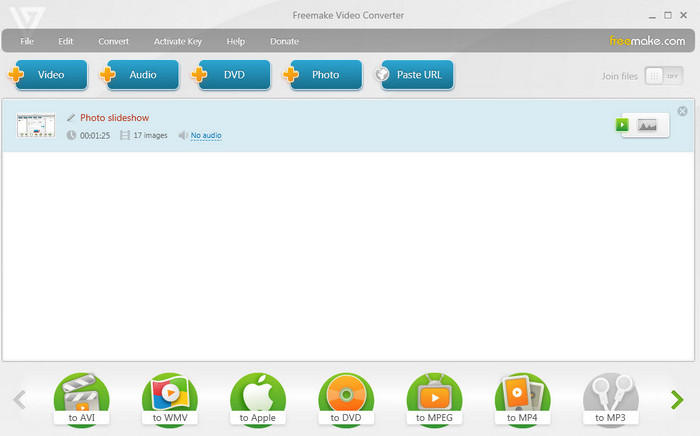This screenshot has width=700, height=436.
Task: Open the Donate menu
Action: tap(284, 41)
